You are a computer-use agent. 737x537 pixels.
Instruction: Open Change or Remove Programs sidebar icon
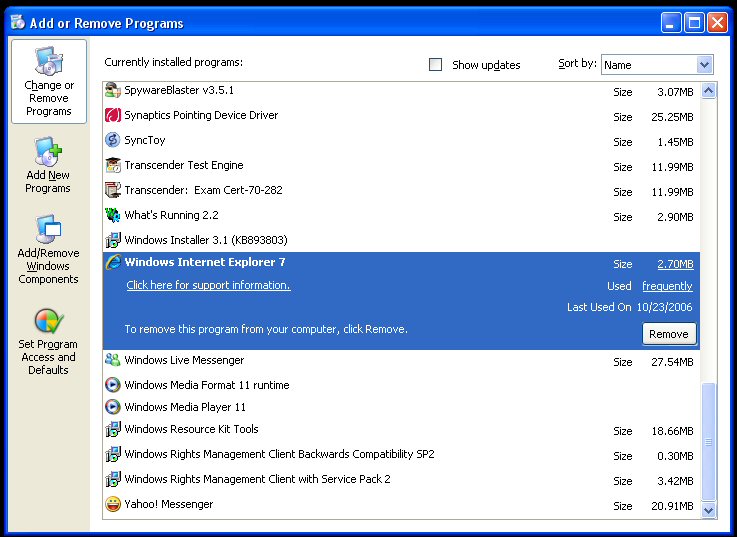pyautogui.click(x=49, y=61)
